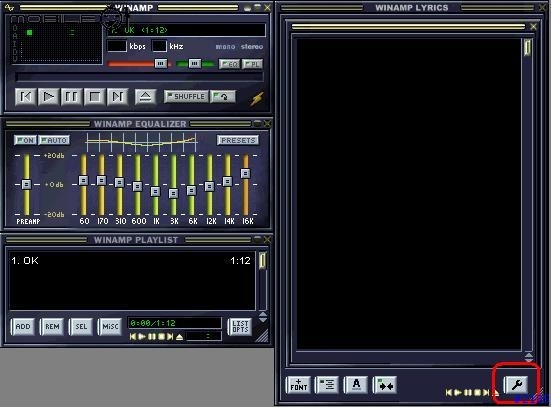Stop playback with the main Stop button
This screenshot has height=407, width=551.
(x=95, y=97)
